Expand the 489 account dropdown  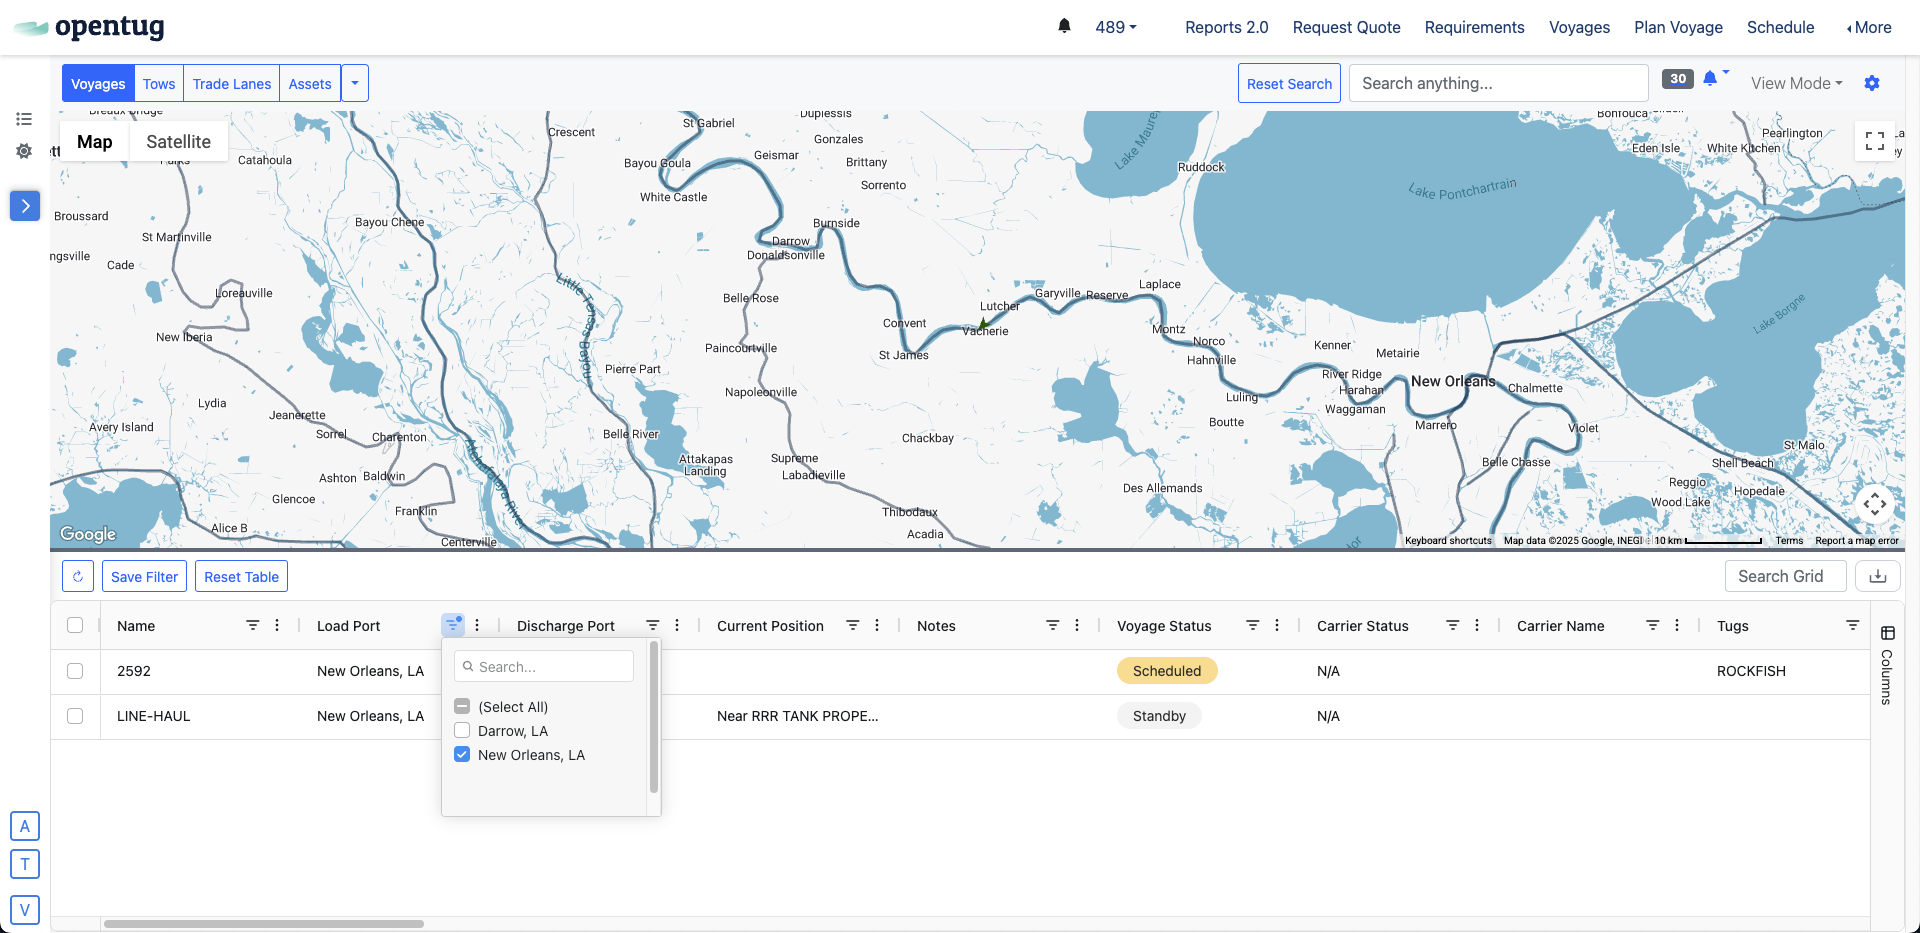tap(1115, 27)
